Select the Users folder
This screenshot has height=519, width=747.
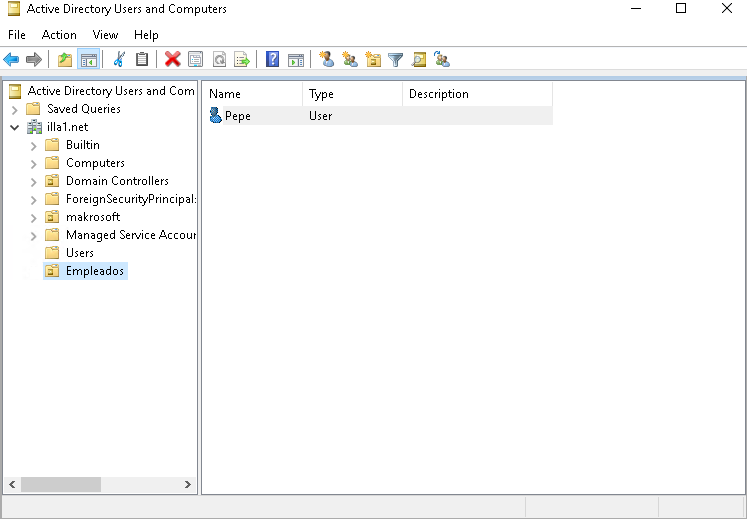80,253
